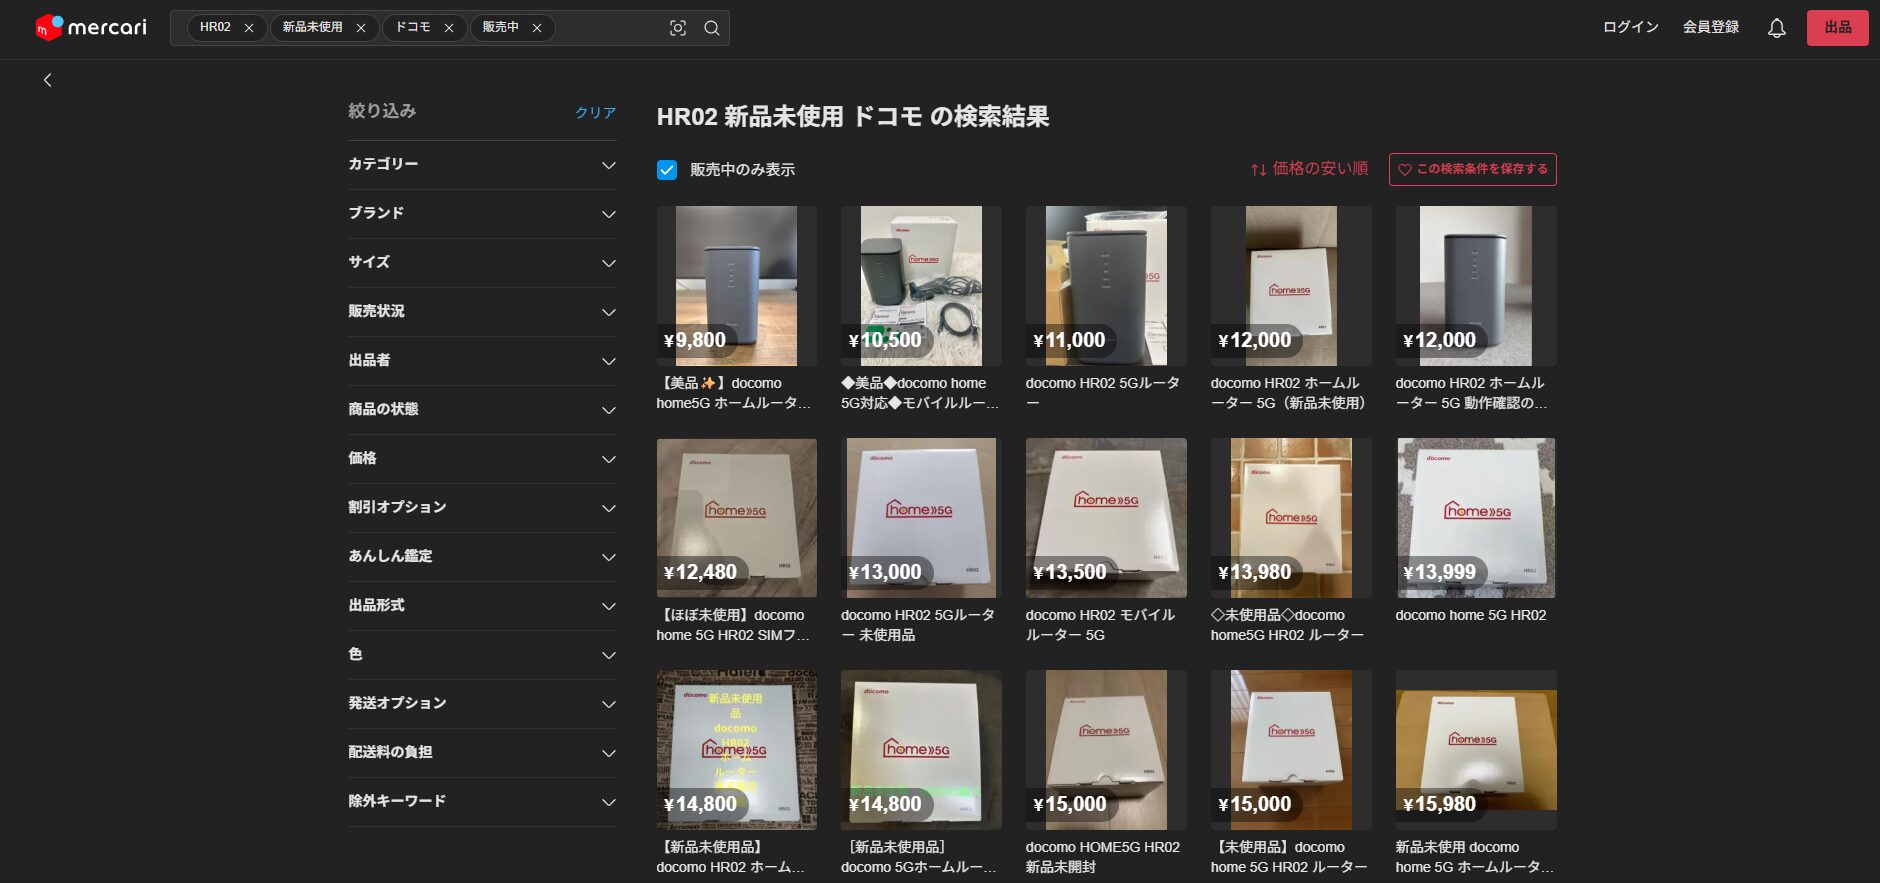
Task: Remove the 販売中 search tag
Action: coord(537,28)
